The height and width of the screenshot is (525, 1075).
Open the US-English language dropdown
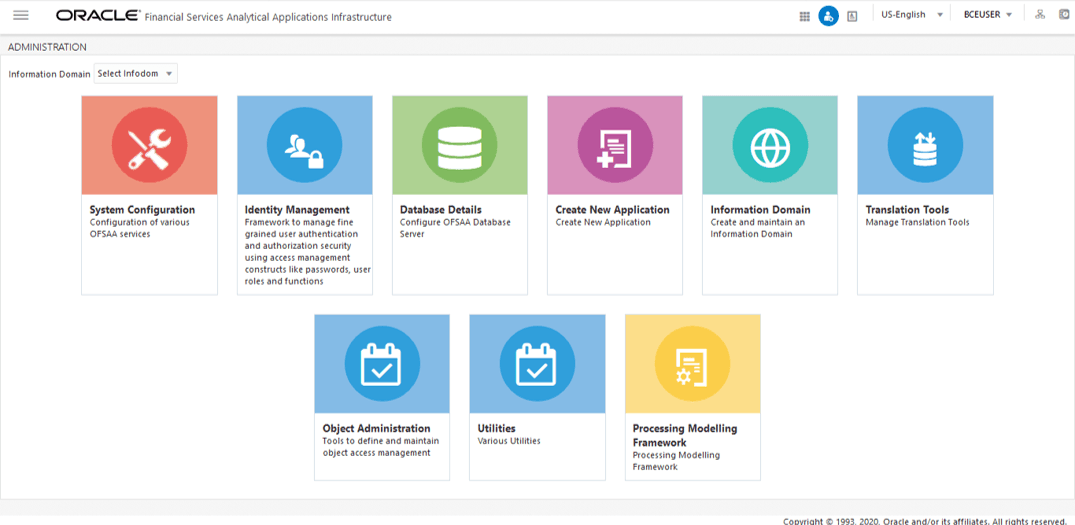click(912, 14)
